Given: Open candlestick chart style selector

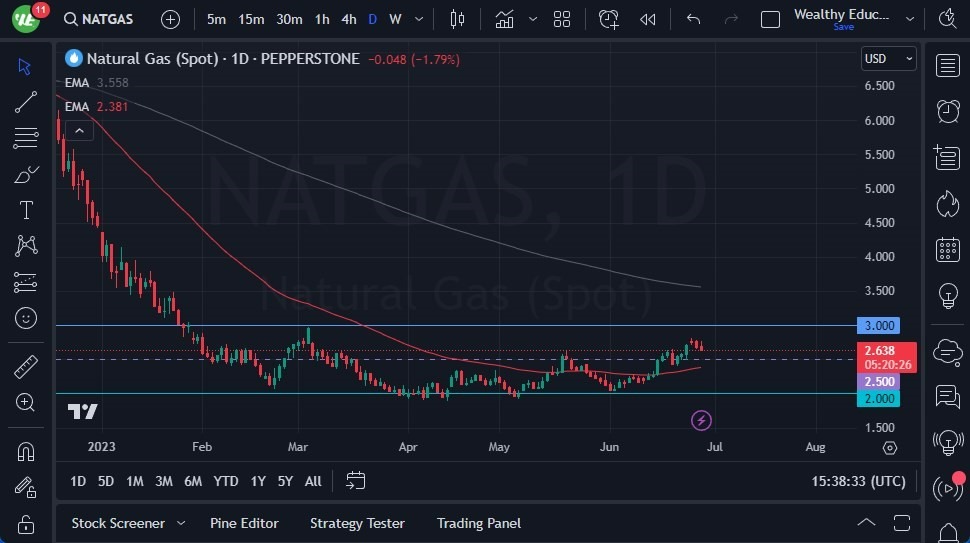Looking at the screenshot, I should pyautogui.click(x=457, y=19).
